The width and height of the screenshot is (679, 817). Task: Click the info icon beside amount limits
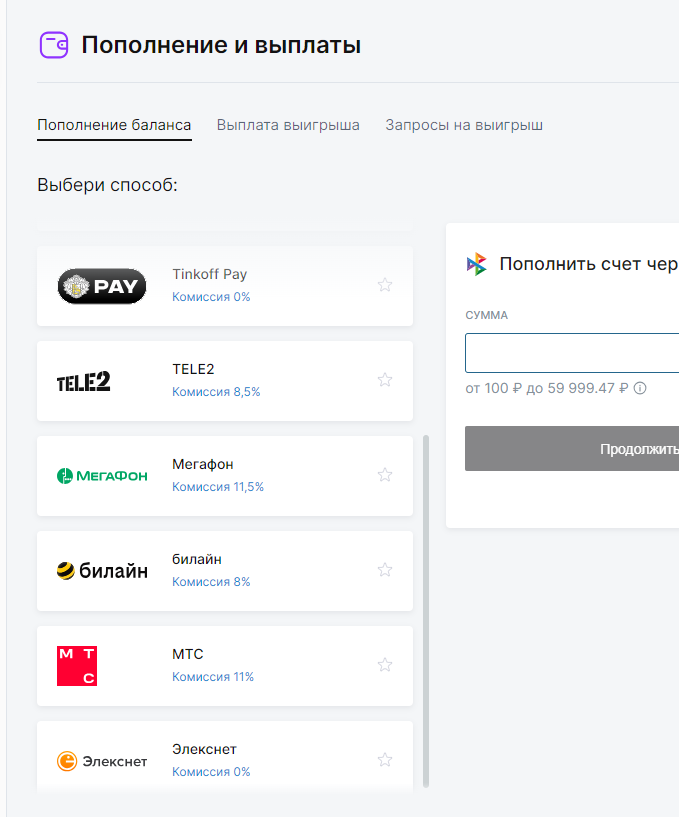pyautogui.click(x=640, y=388)
